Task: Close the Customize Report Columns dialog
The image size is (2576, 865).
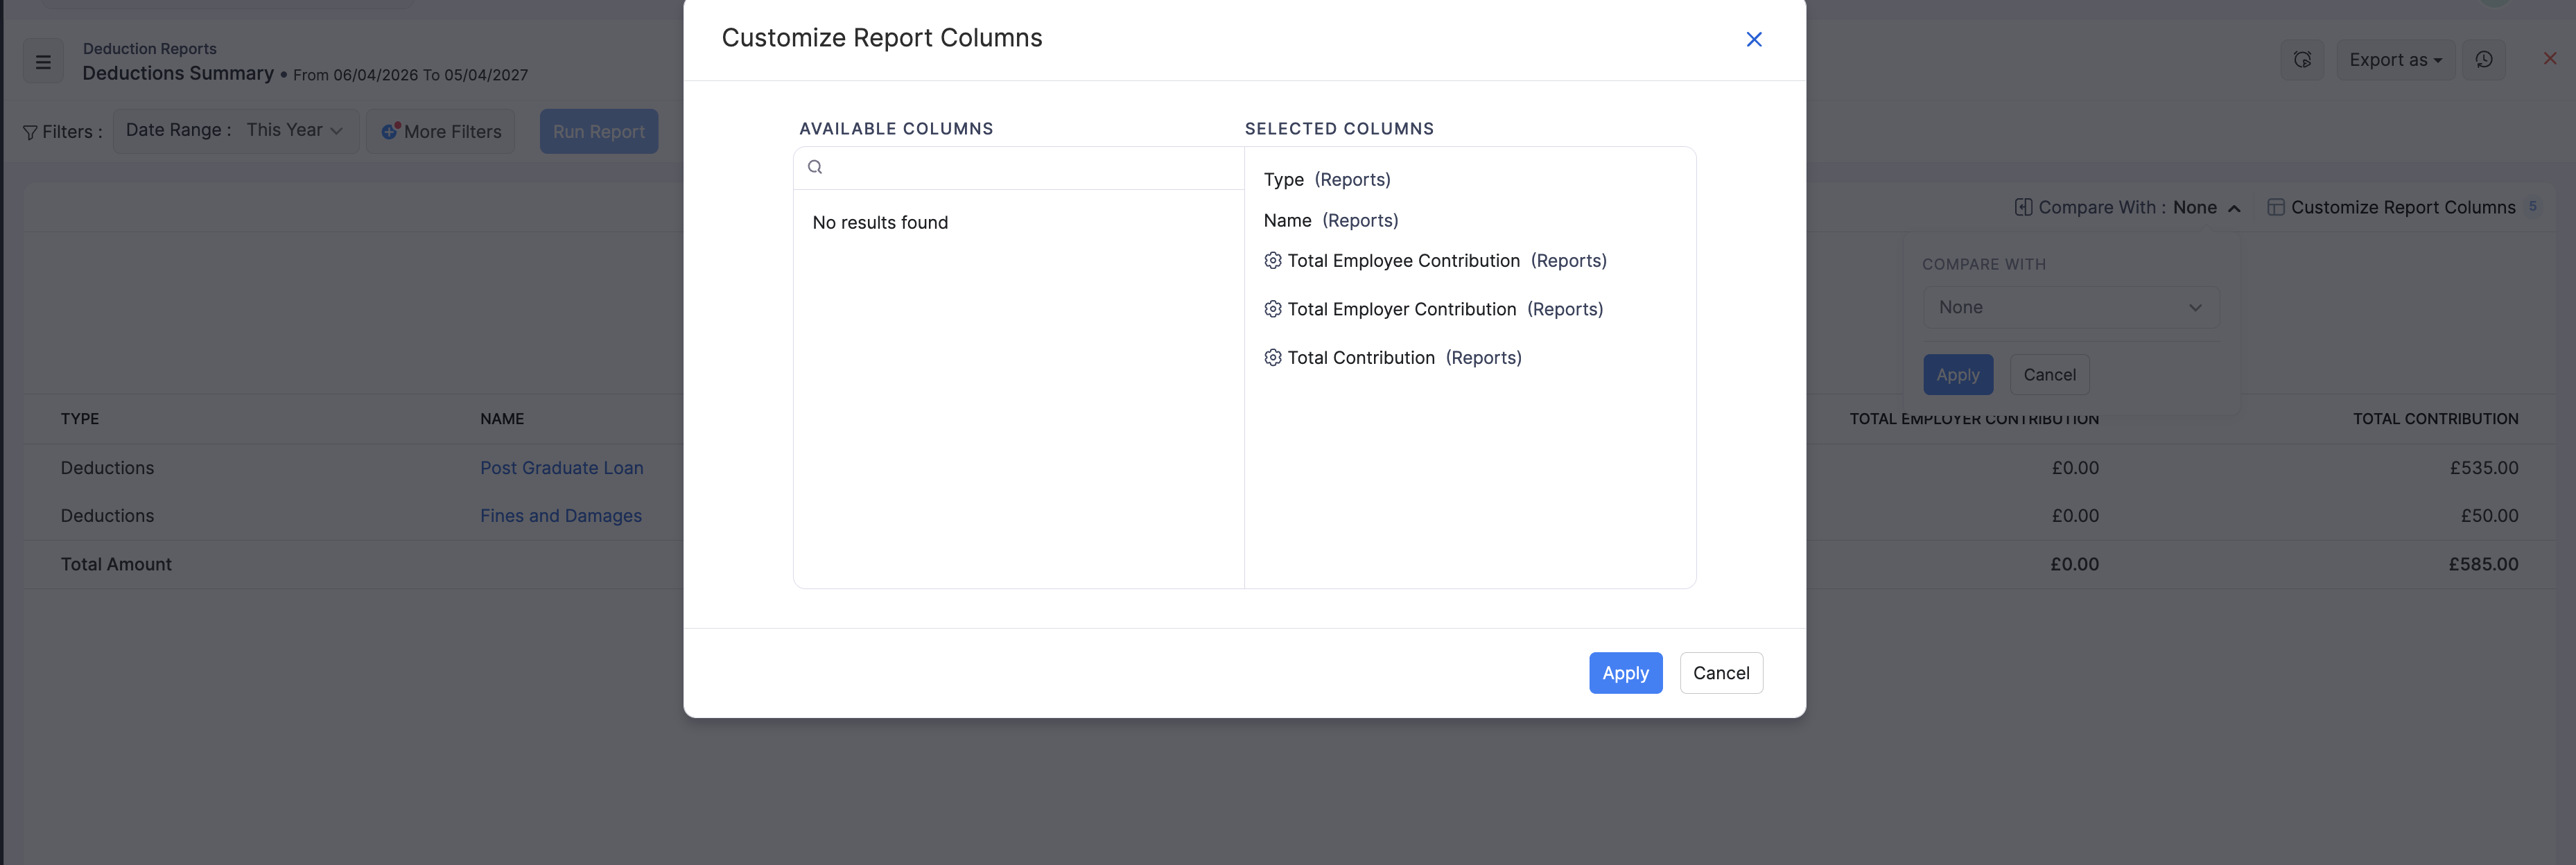Action: click(1753, 39)
